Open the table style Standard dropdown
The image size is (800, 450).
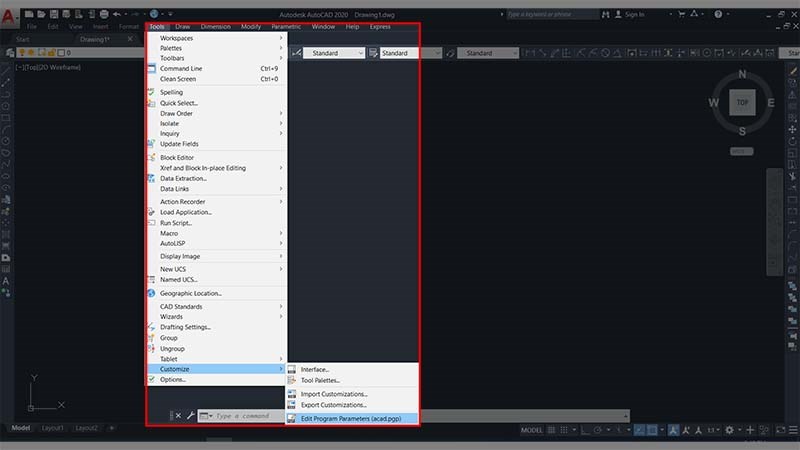[488, 53]
